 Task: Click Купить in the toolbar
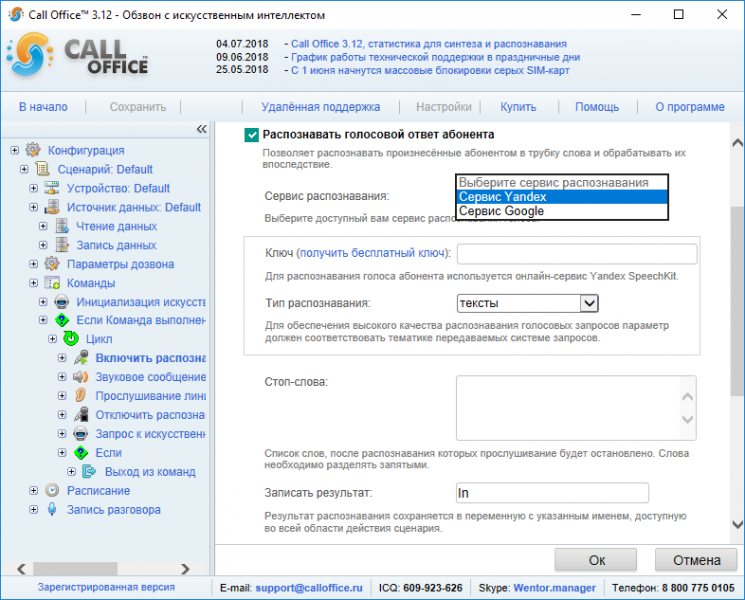tap(518, 107)
